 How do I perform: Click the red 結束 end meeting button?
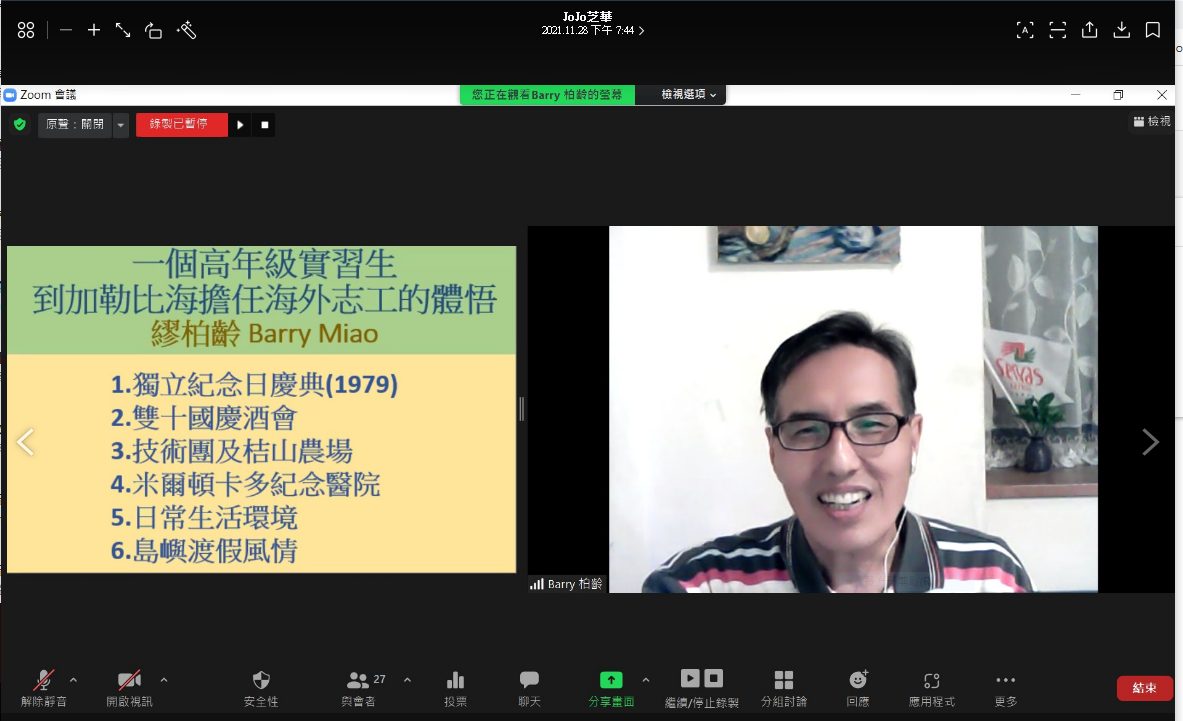pos(1145,688)
